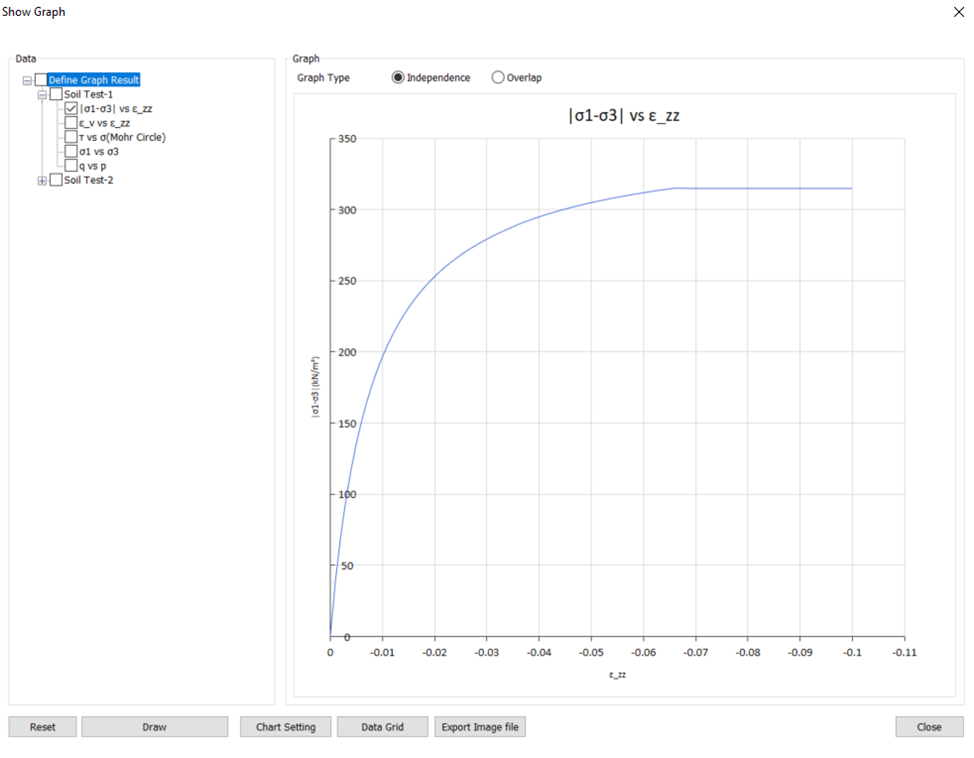The height and width of the screenshot is (758, 974).
Task: Select the Define Graph Result tree label
Action: 94,80
